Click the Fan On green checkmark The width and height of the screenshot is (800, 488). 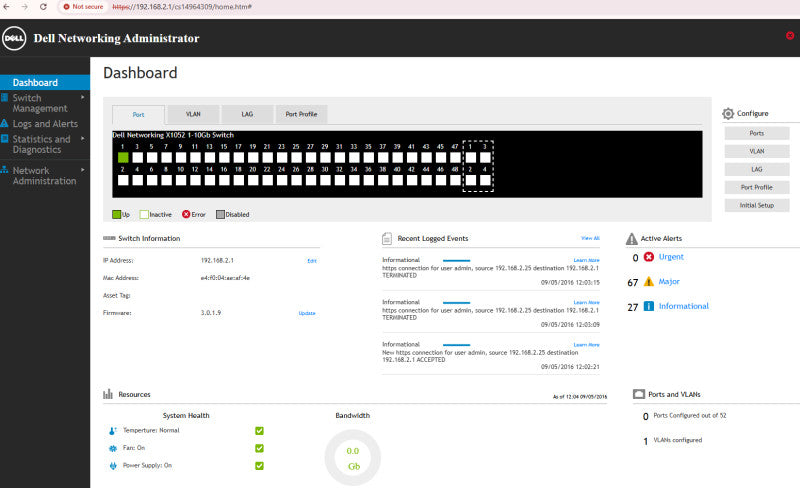[259, 448]
